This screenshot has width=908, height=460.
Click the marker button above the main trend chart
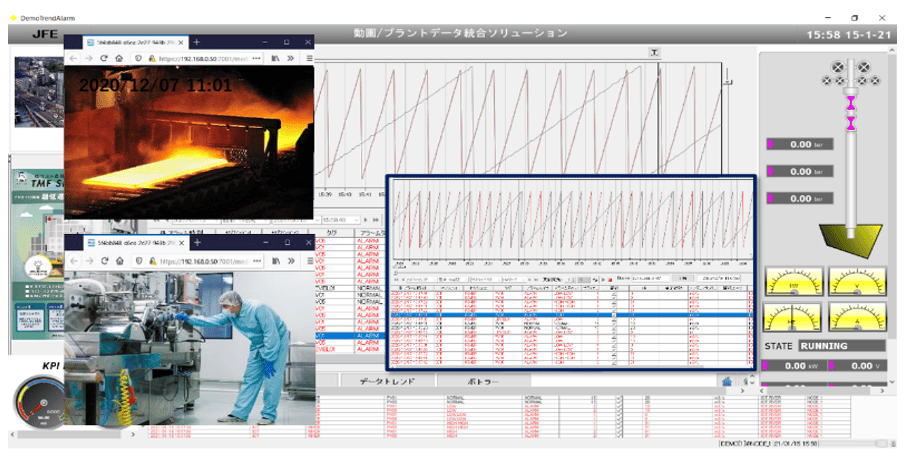click(x=654, y=53)
